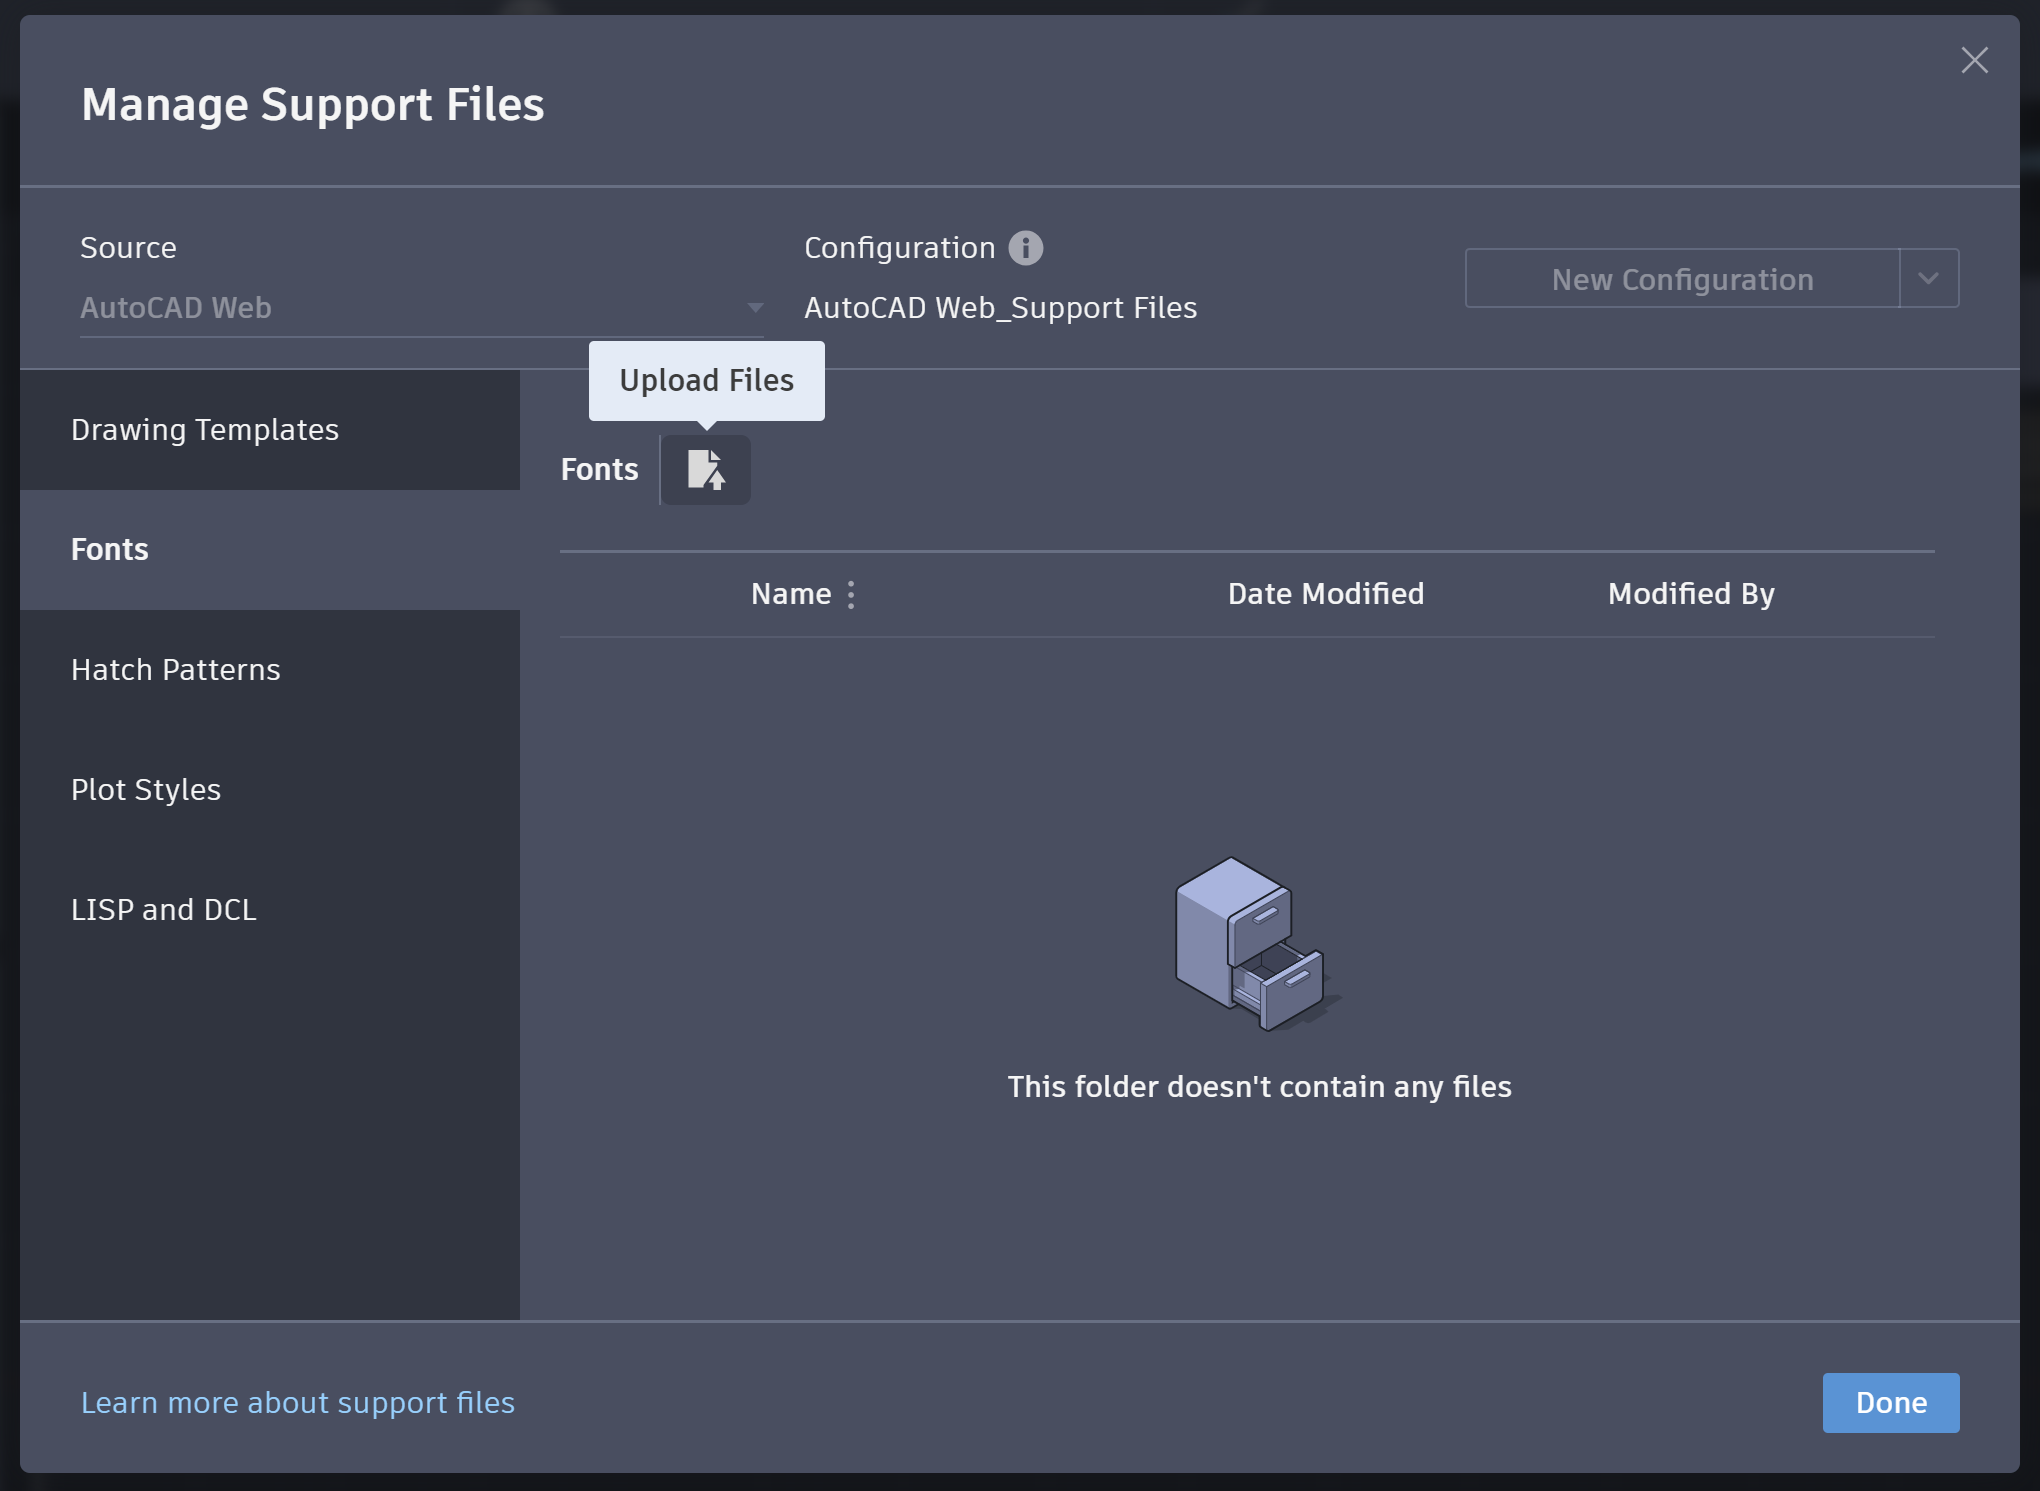Open the Name column options menu
Image resolution: width=2040 pixels, height=1491 pixels.
pos(851,595)
